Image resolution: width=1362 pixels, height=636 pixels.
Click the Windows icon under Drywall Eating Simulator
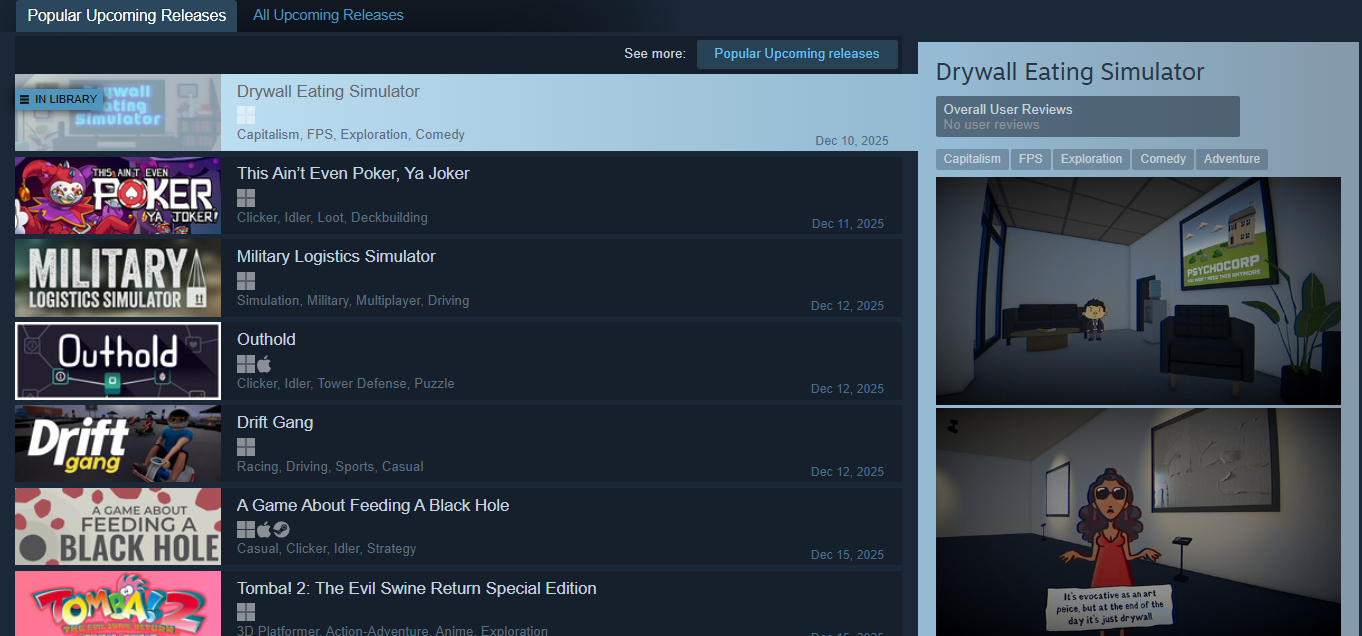point(246,115)
